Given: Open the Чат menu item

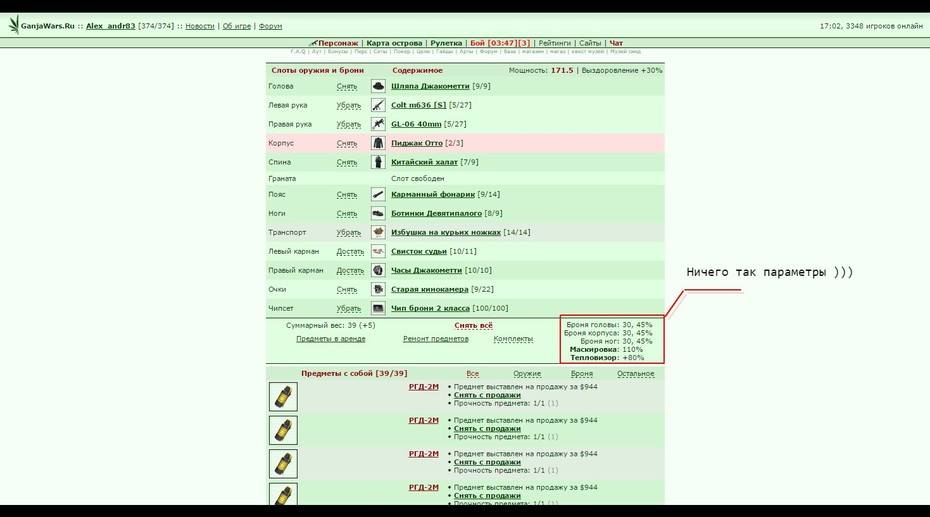Looking at the screenshot, I should click(x=616, y=43).
